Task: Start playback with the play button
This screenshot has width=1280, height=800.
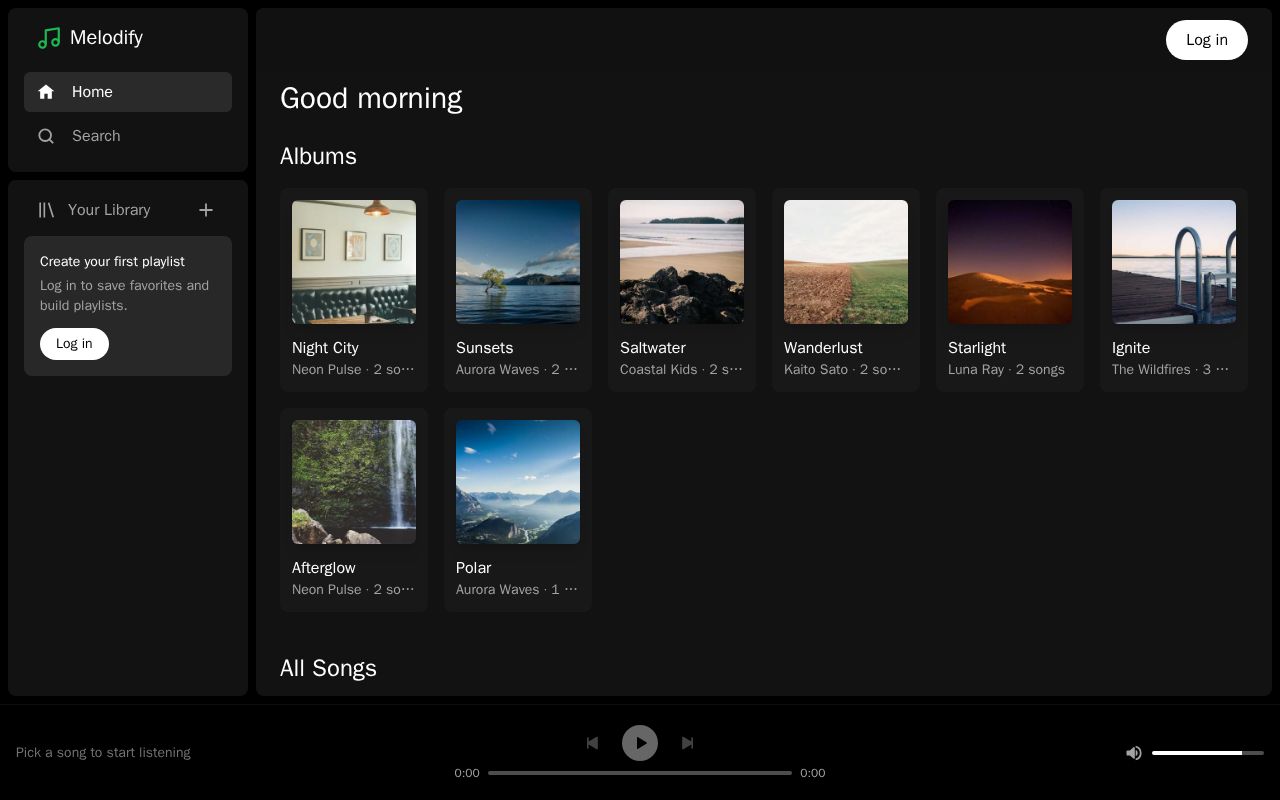Action: coord(640,743)
